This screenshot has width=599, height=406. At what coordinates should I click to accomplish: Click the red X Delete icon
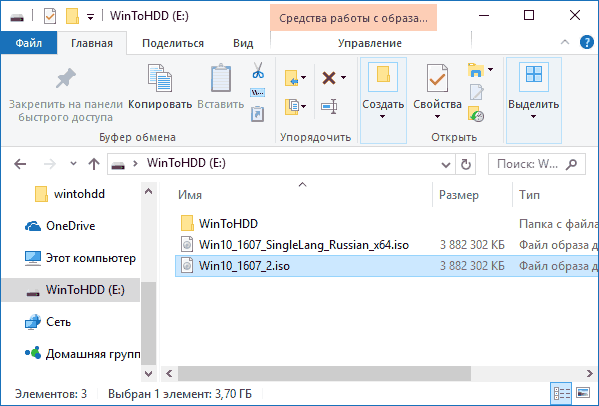[329, 78]
